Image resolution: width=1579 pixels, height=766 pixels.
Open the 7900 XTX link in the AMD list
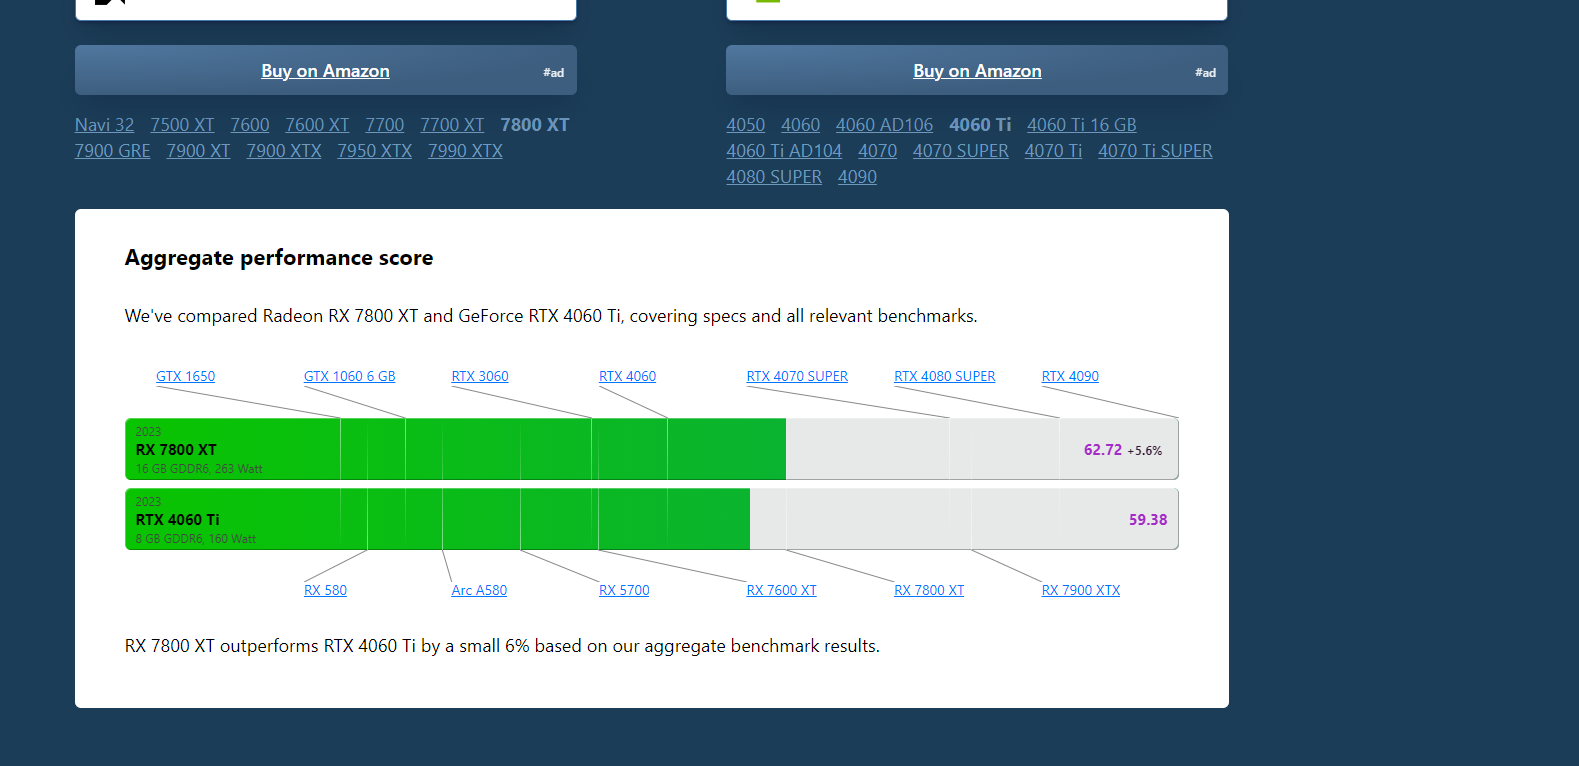[284, 151]
